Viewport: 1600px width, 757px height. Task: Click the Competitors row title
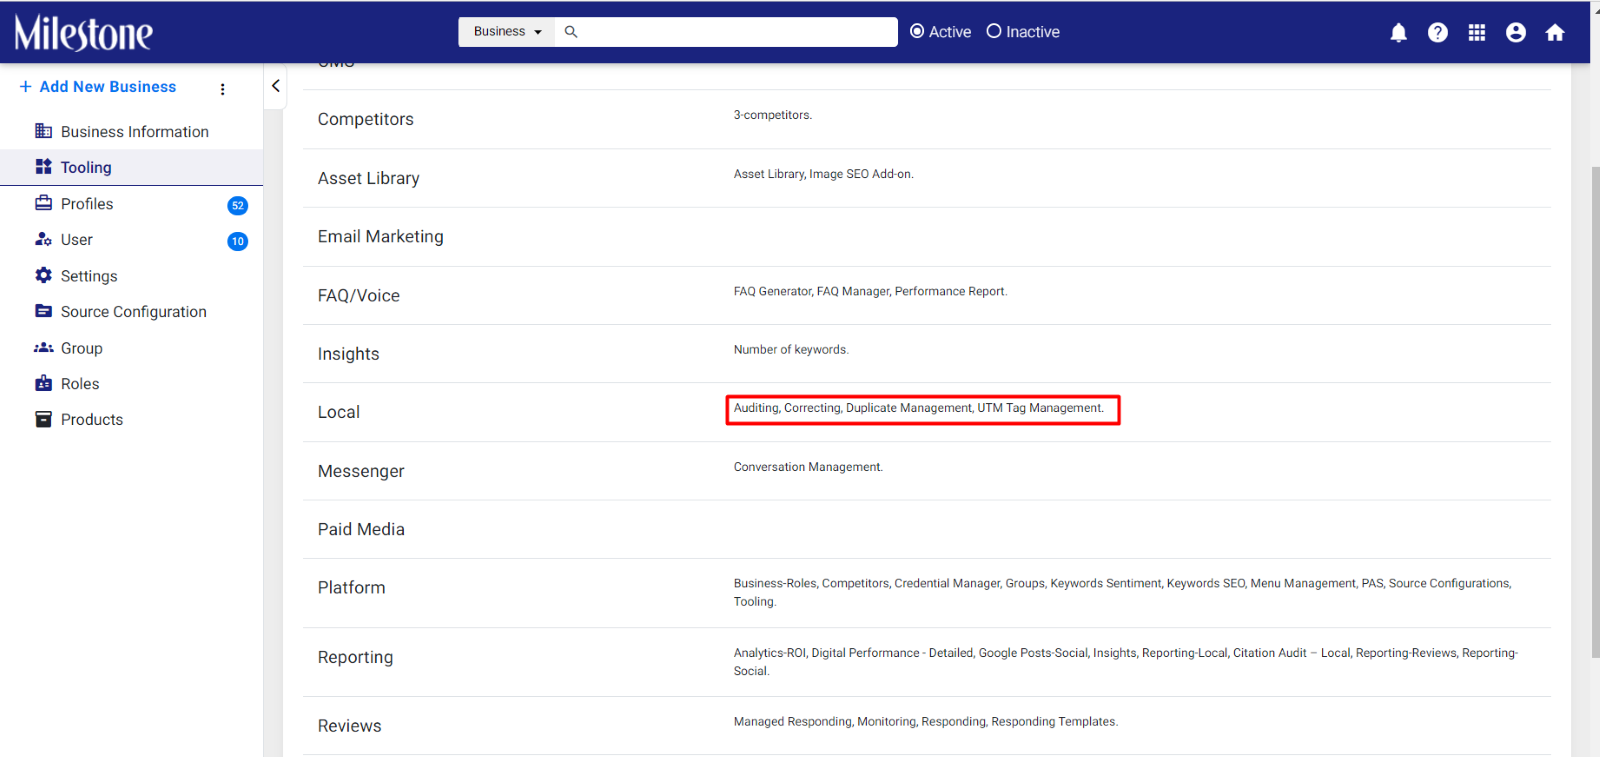(x=366, y=119)
